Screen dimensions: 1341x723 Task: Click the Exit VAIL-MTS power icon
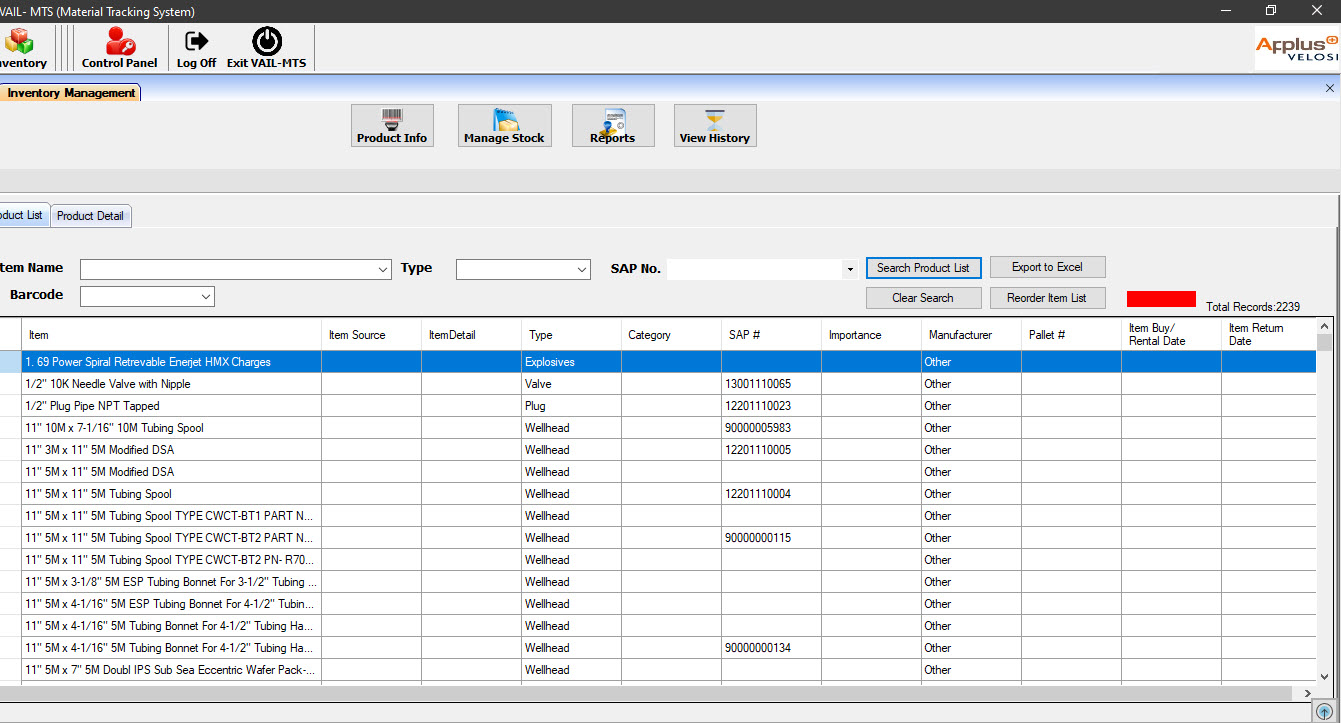coord(267,41)
